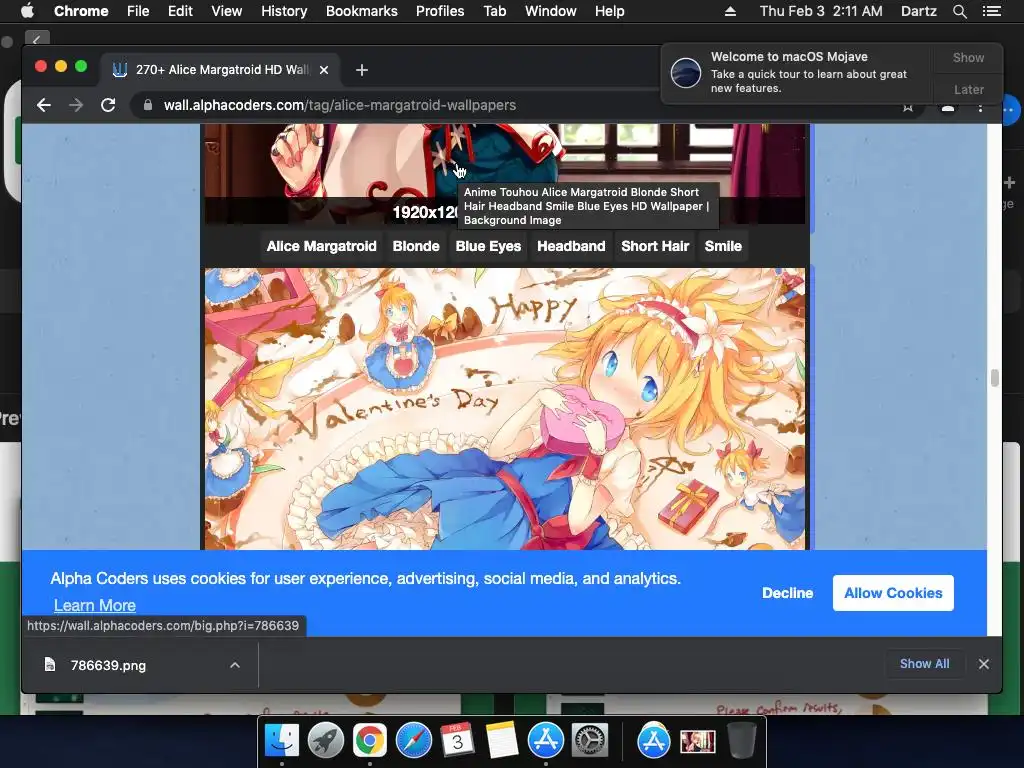Open Launchpad rocket in the Dock
Viewport: 1024px width, 768px height.
326,741
